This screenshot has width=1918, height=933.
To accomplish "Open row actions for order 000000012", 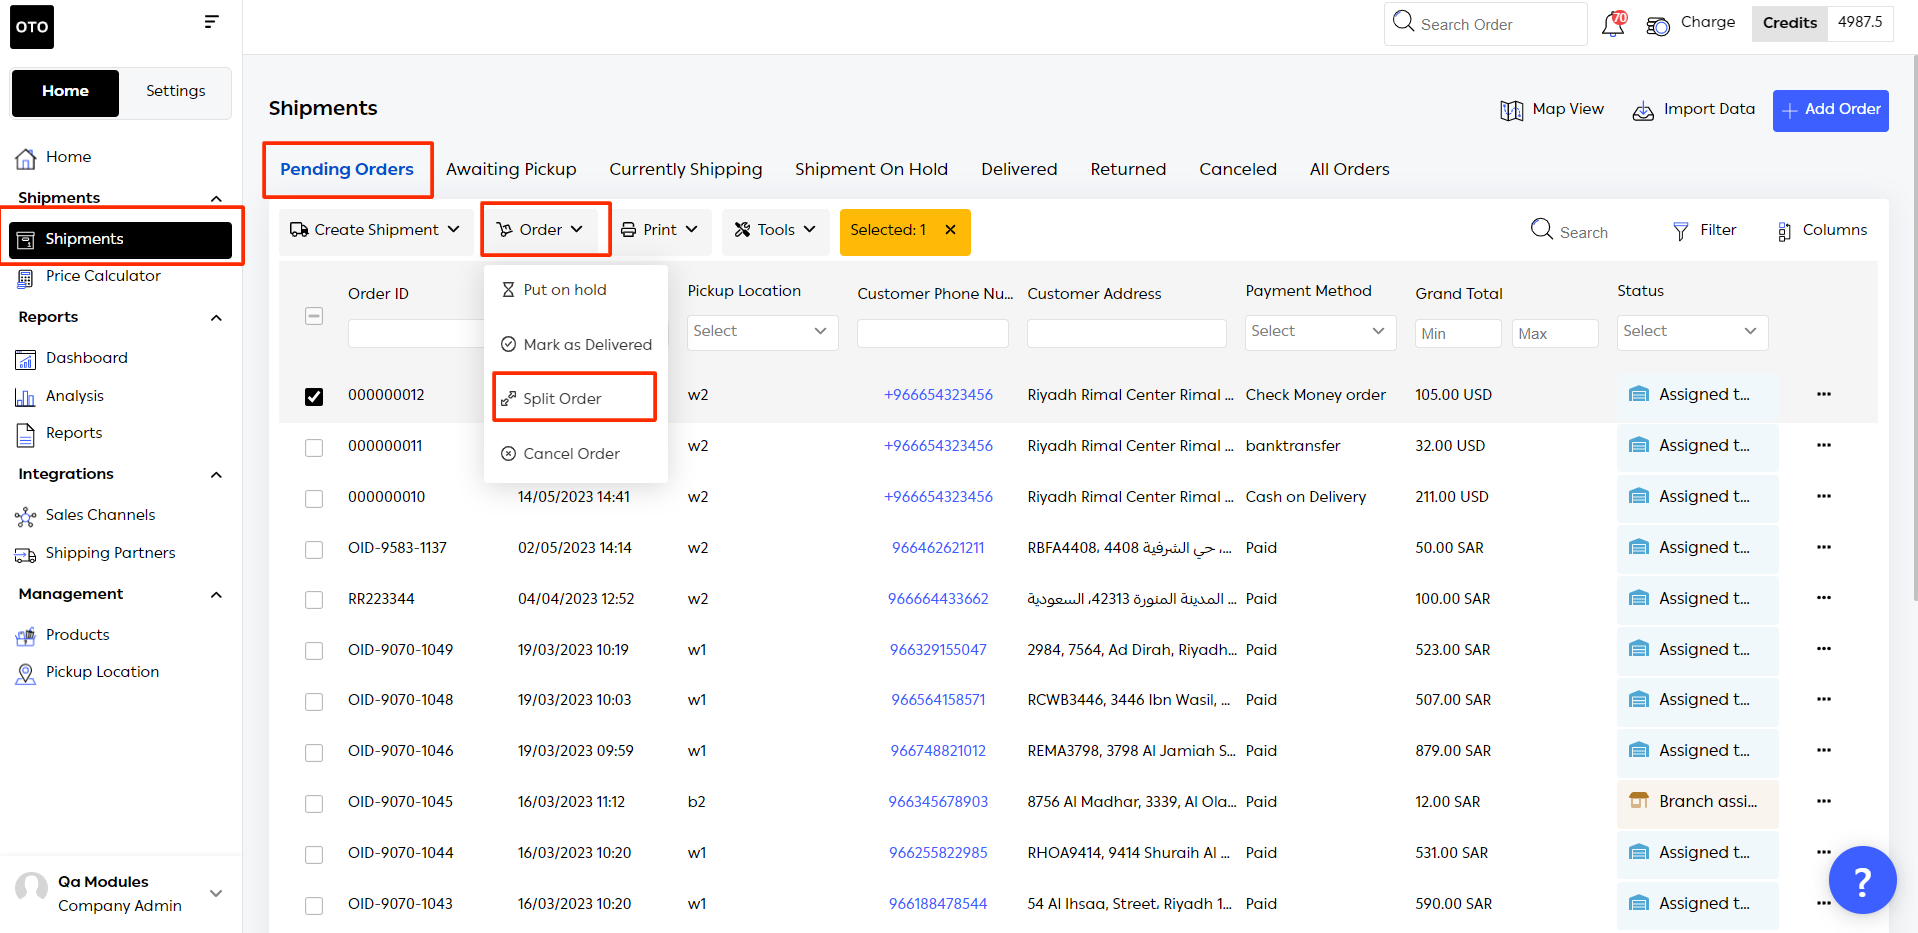I will pyautogui.click(x=1824, y=394).
